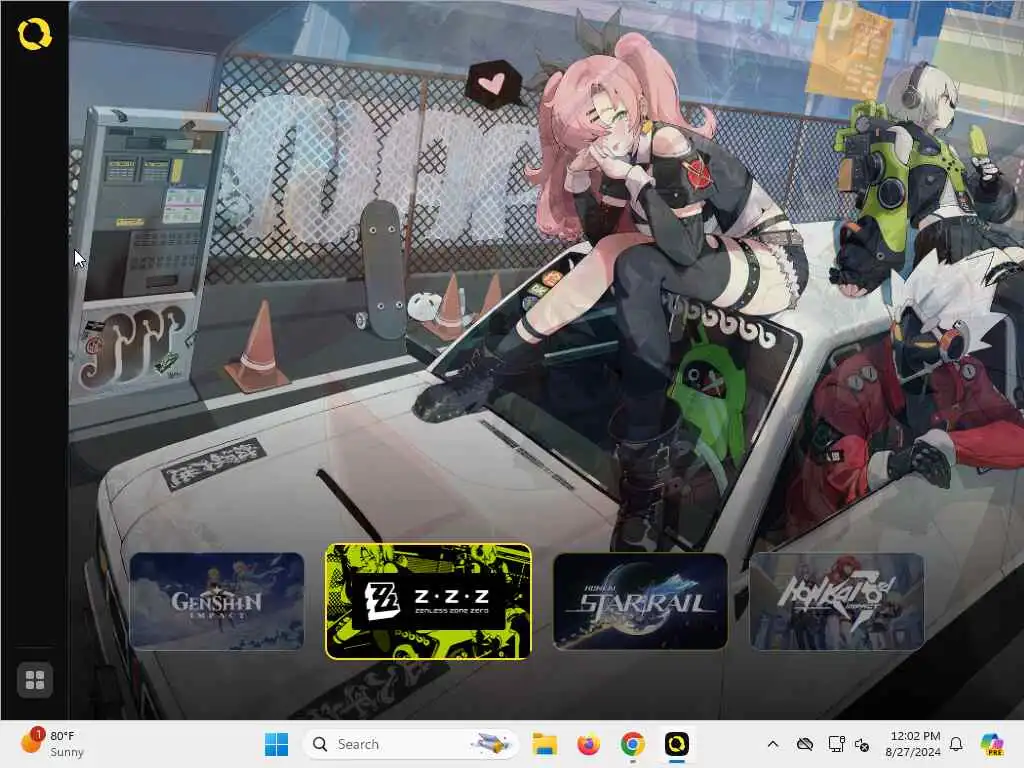This screenshot has height=768, width=1024.
Task: Open Google Chrome from the taskbar
Action: [x=632, y=744]
